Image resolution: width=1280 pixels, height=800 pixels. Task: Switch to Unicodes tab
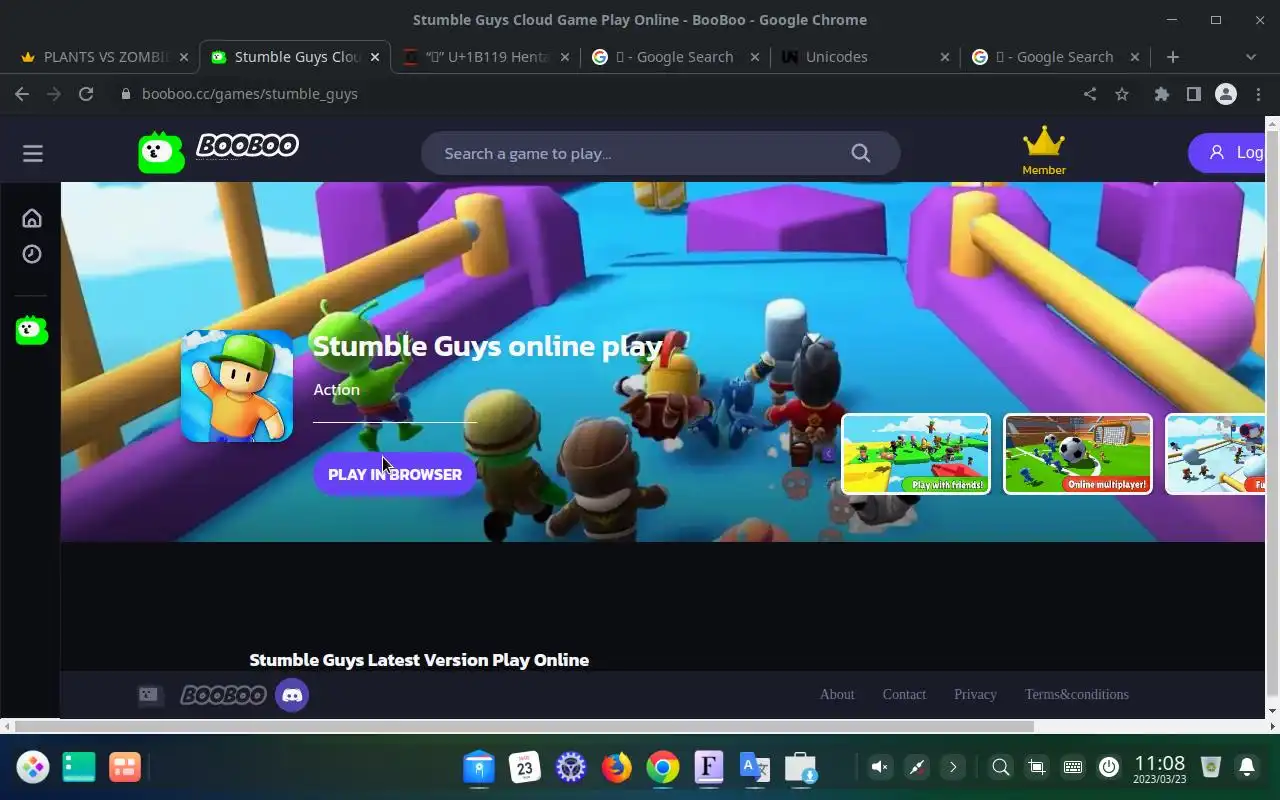click(865, 57)
